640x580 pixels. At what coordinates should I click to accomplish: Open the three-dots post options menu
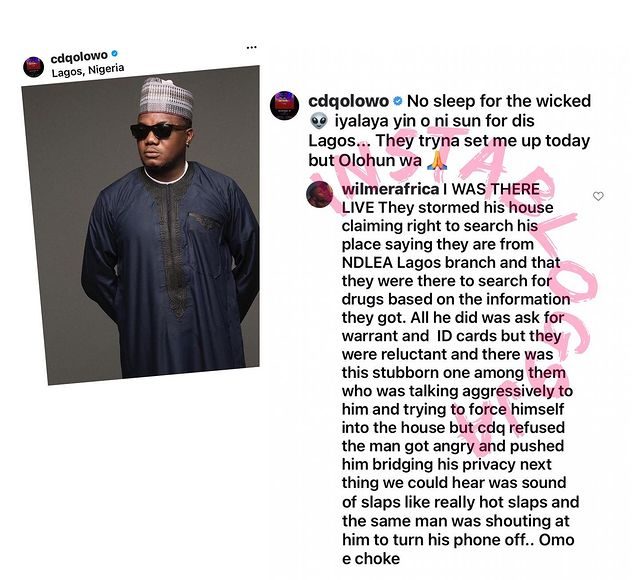[x=251, y=47]
